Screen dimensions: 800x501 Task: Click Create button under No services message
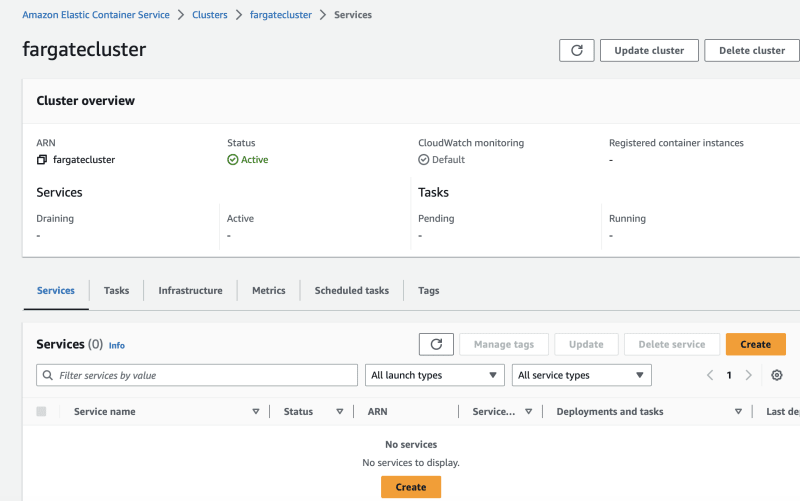point(411,487)
